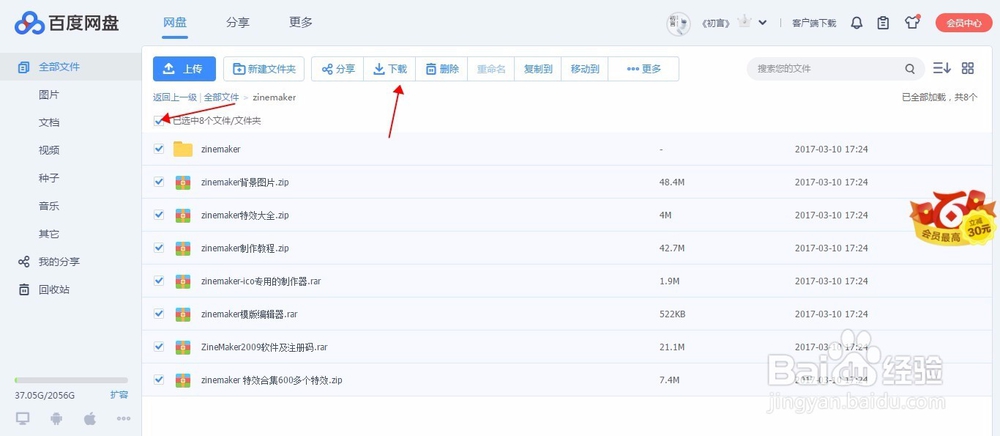
Task: Click the Baidu Netdisk logo
Action: coord(66,24)
